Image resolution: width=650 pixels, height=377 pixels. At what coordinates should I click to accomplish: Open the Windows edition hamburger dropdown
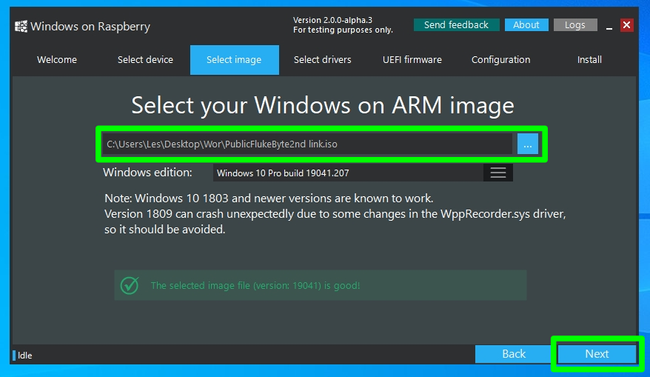(498, 173)
